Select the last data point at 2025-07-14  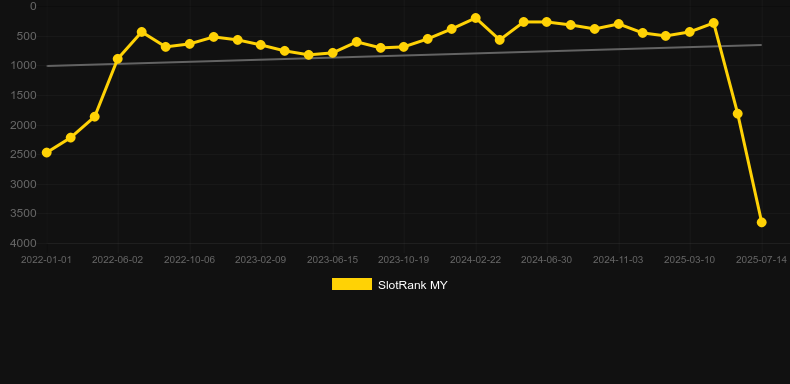tap(761, 222)
